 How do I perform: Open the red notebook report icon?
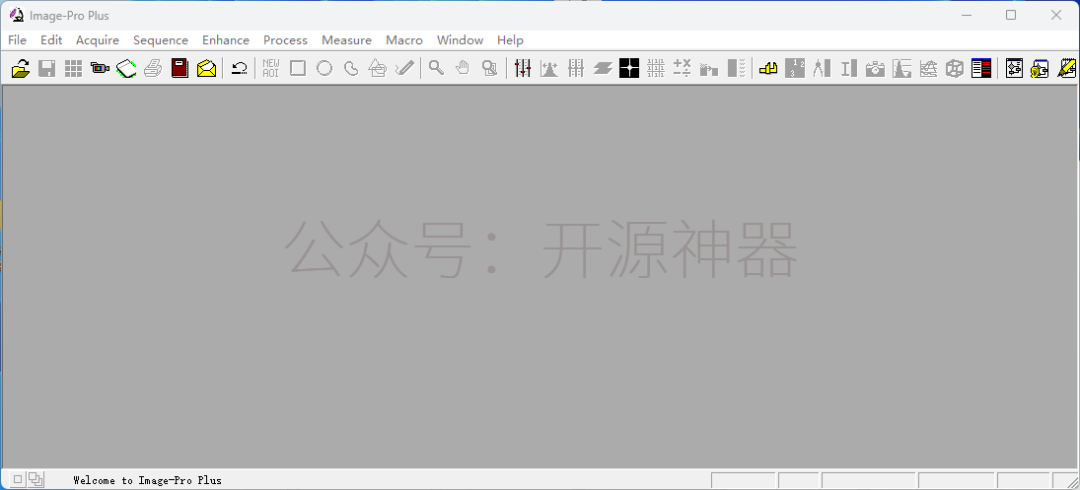click(180, 68)
